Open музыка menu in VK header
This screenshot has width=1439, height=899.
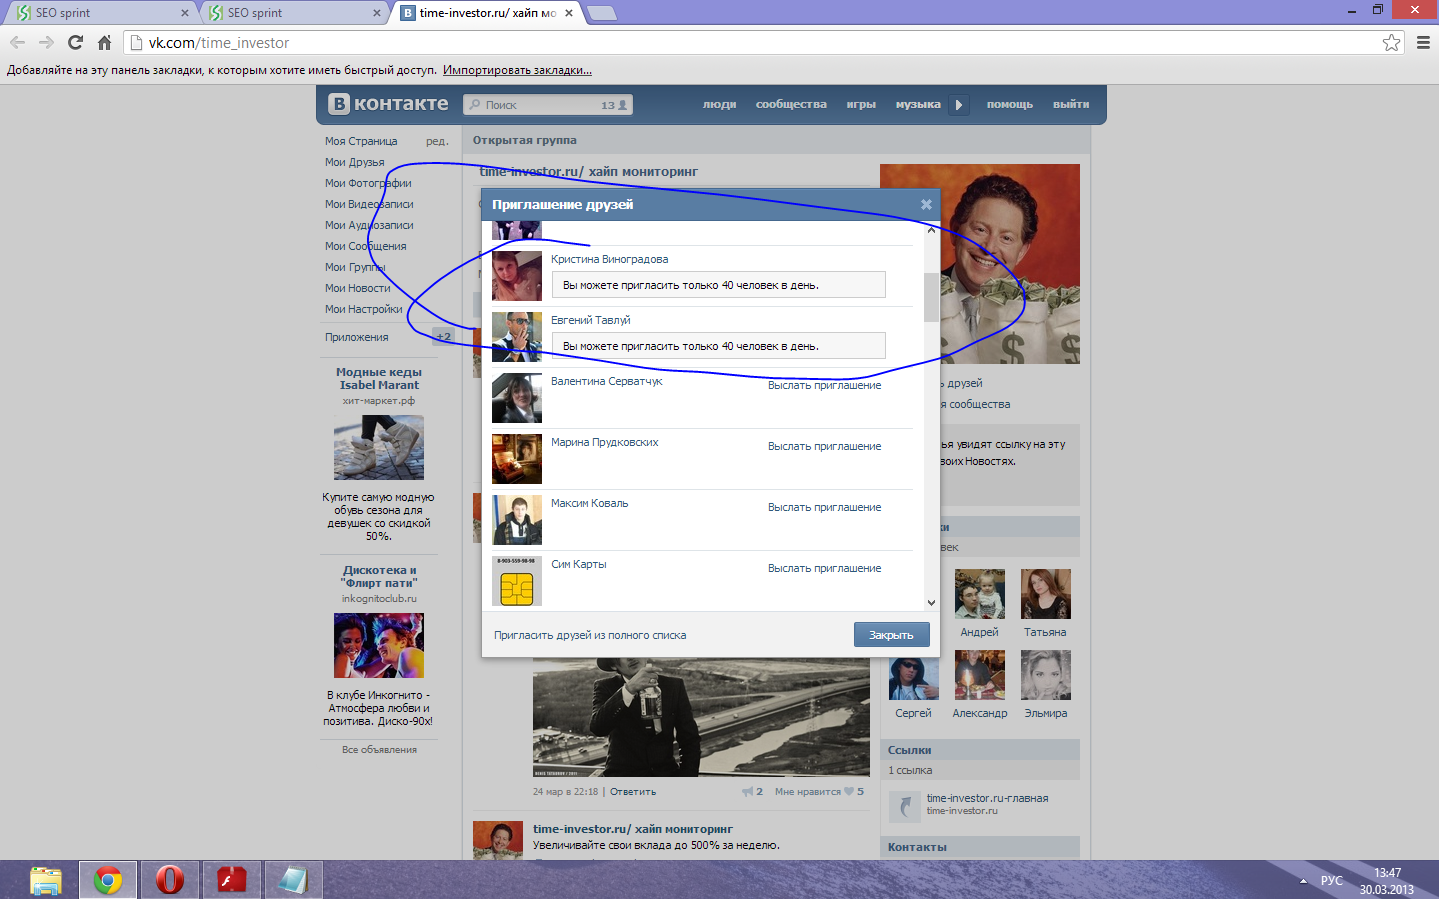pyautogui.click(x=918, y=105)
